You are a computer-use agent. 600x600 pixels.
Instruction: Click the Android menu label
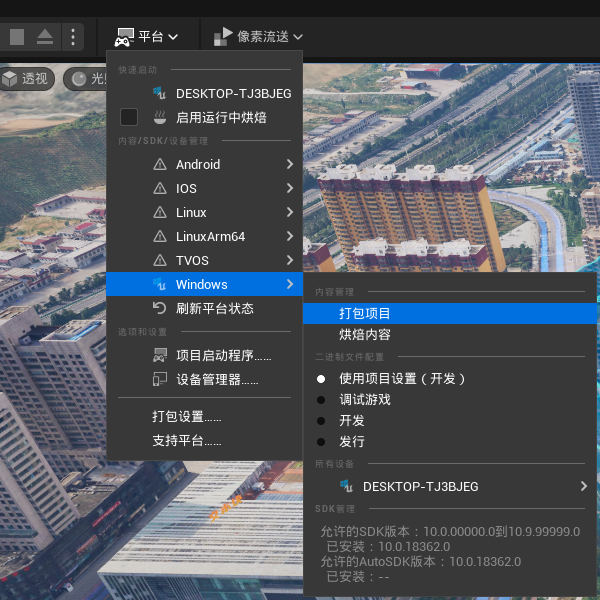pos(198,165)
